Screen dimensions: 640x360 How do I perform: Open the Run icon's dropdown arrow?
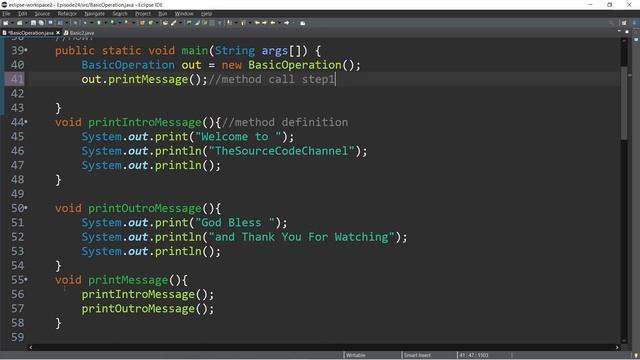click(x=105, y=23)
